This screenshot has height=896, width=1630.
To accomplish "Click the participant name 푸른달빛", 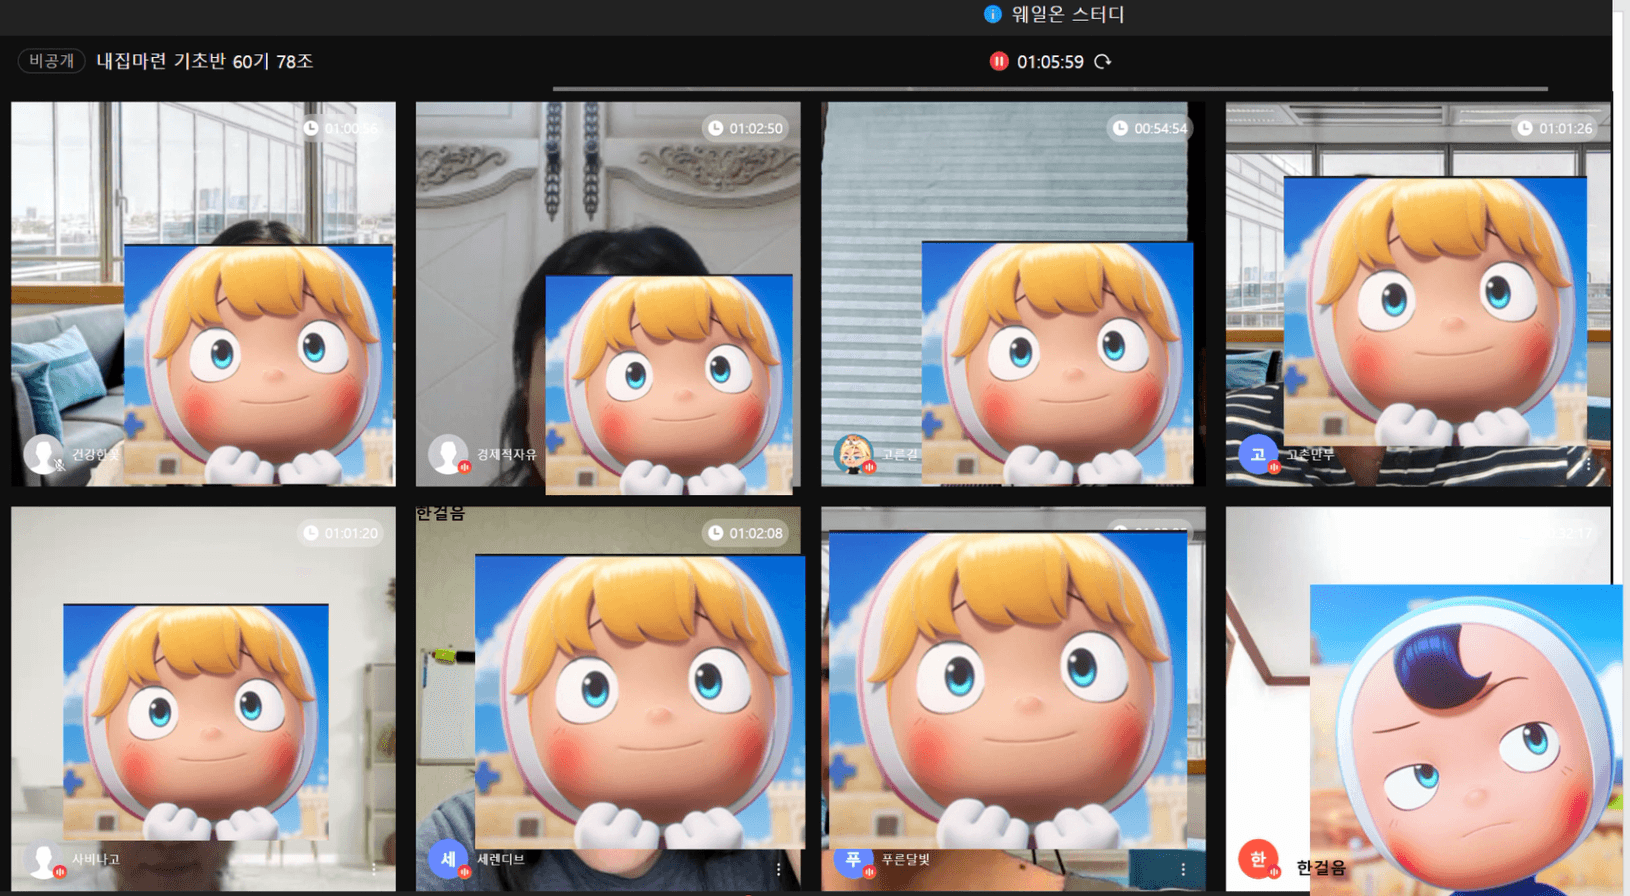I will [x=906, y=860].
